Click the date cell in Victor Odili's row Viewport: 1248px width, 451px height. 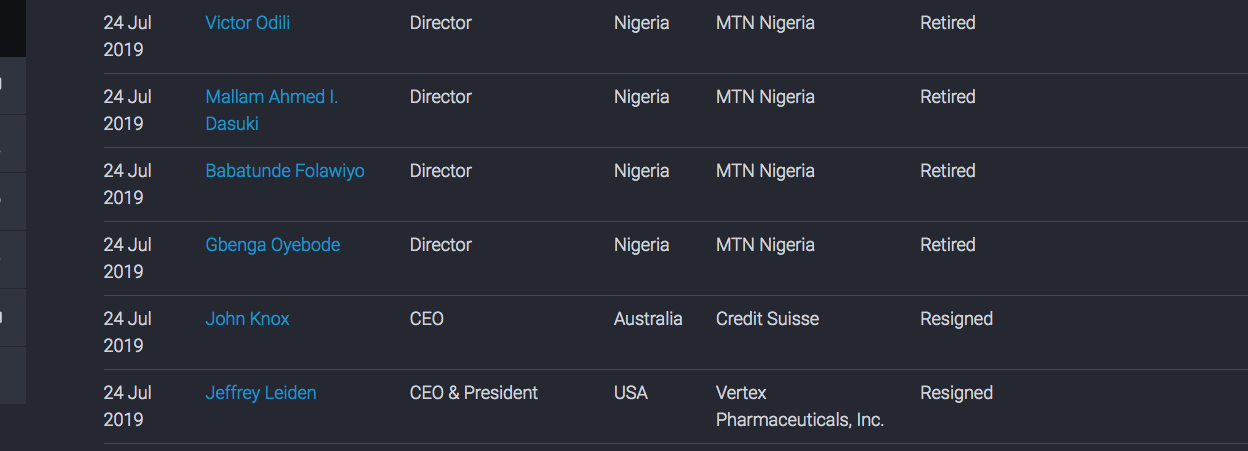click(128, 36)
